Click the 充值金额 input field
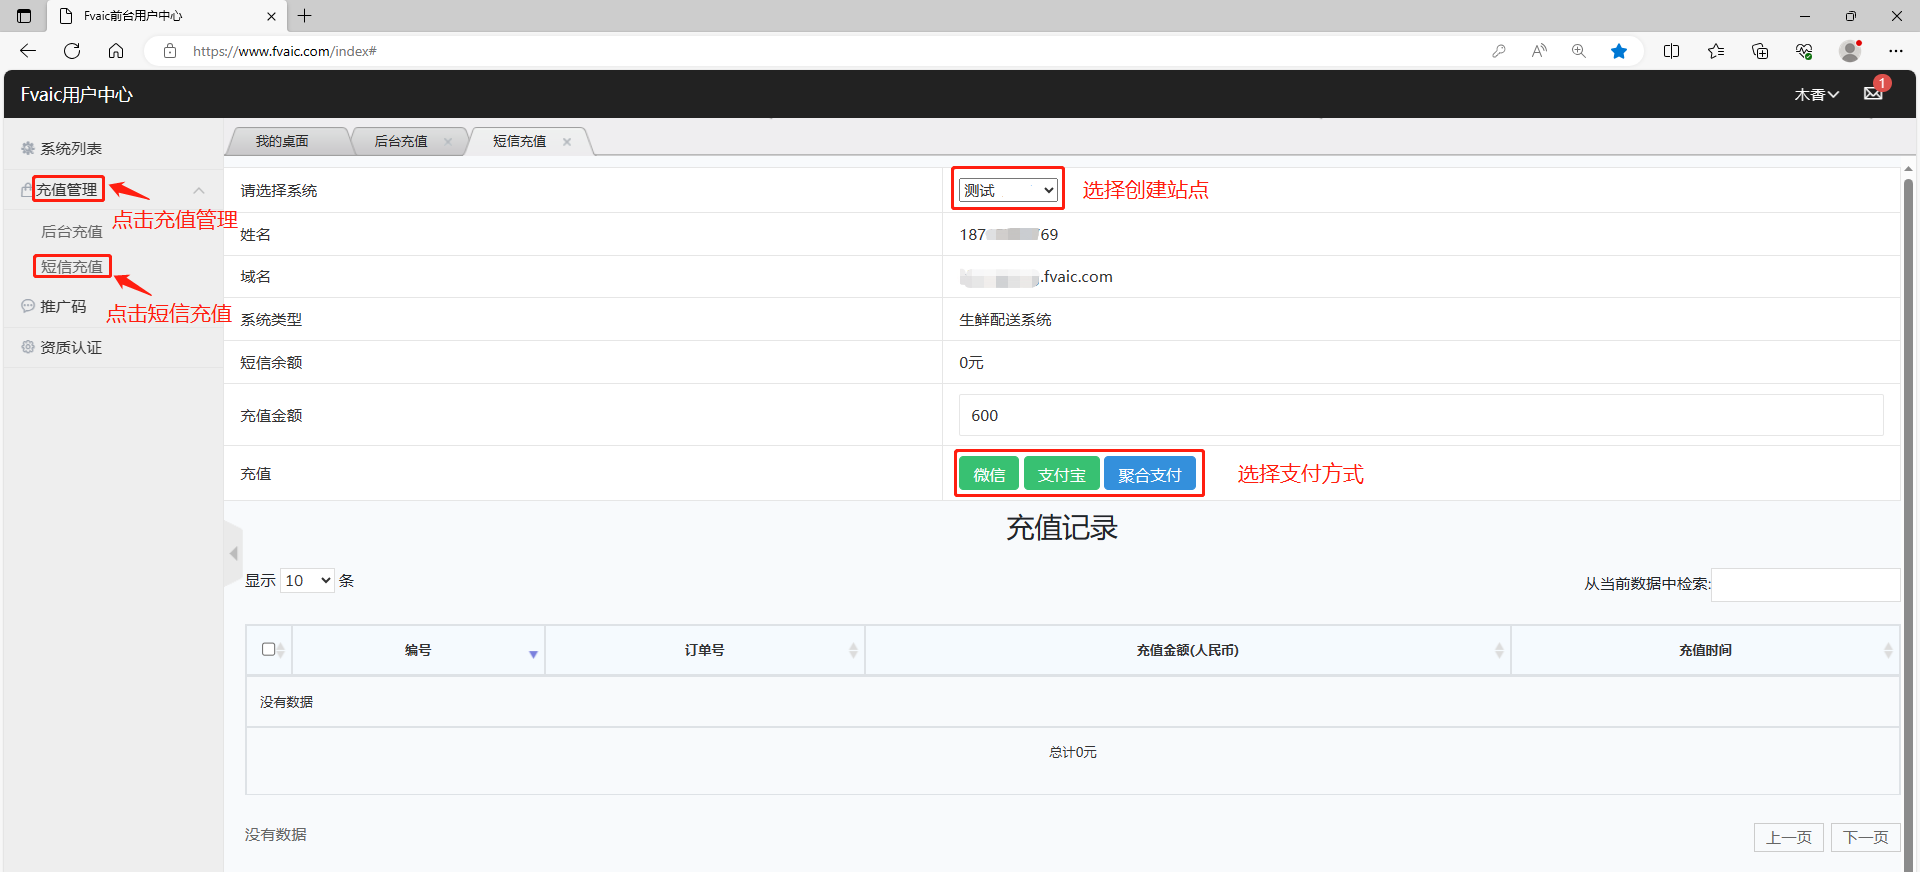This screenshot has width=1920, height=872. (x=1420, y=415)
